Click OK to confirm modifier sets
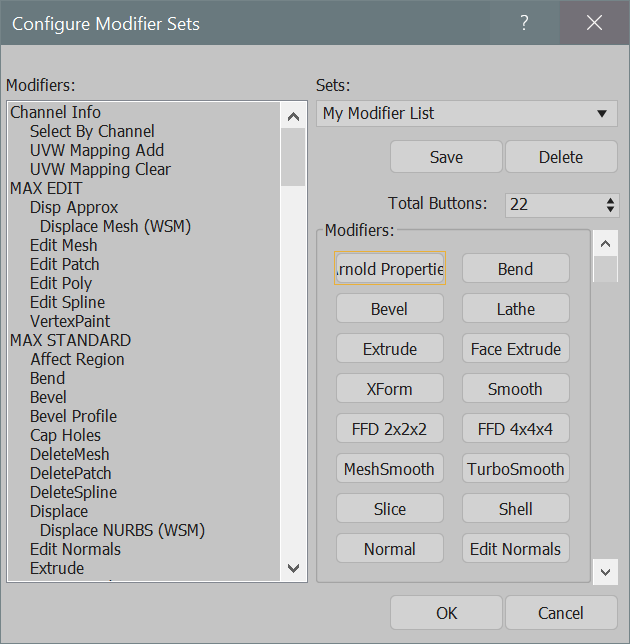The width and height of the screenshot is (630, 644). (x=446, y=613)
